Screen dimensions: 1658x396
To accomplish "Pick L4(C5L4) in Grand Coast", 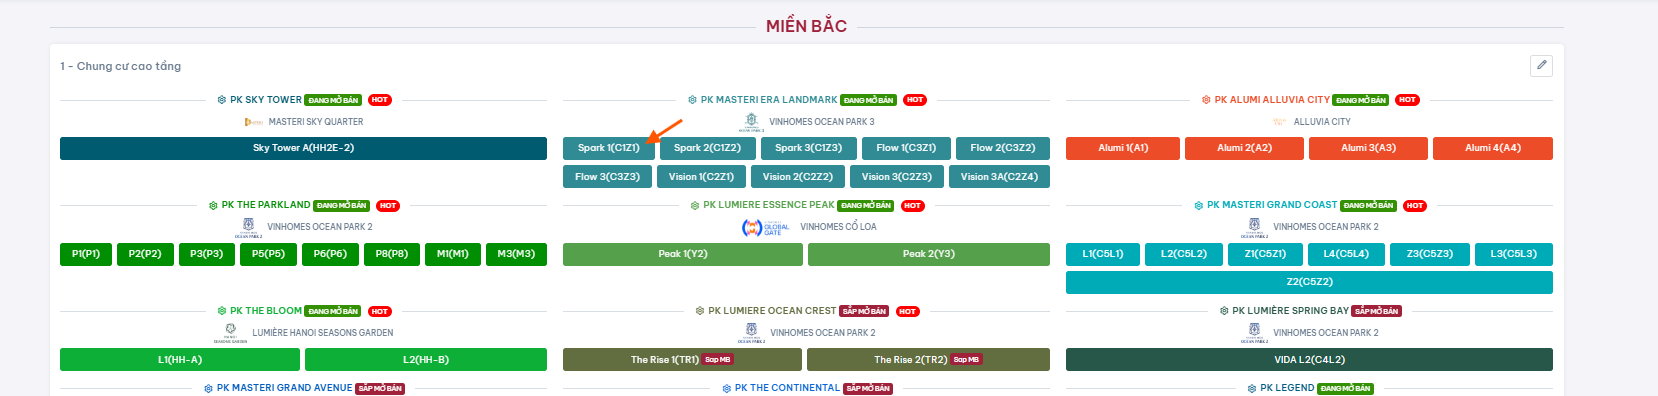I will [x=1346, y=254].
